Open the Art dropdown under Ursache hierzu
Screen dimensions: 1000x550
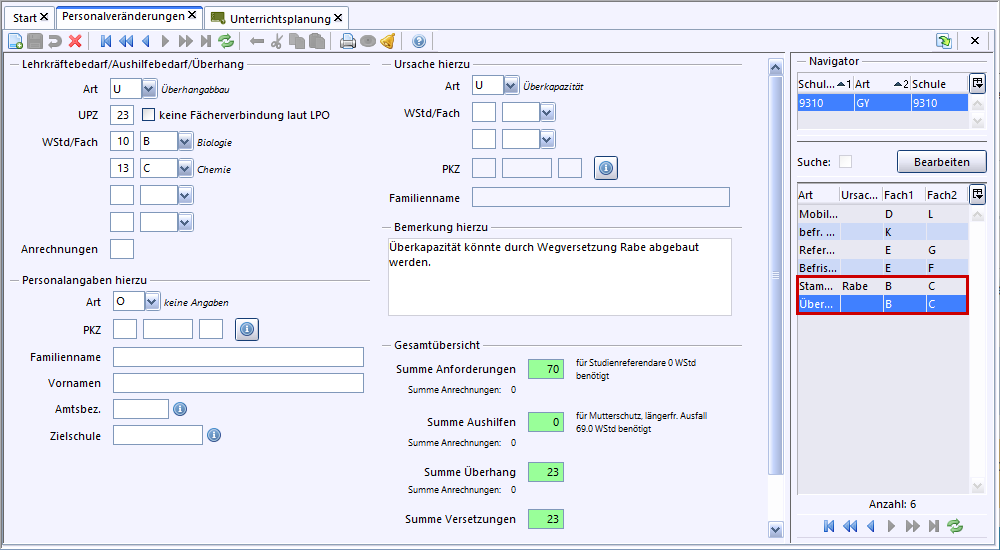click(511, 86)
